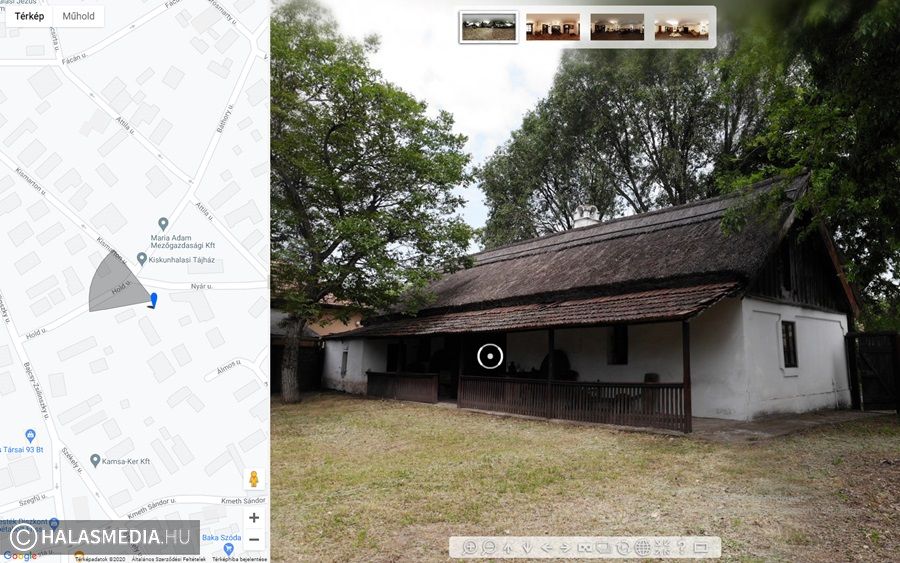Click the globe icon in panorama toolbar

point(642,548)
